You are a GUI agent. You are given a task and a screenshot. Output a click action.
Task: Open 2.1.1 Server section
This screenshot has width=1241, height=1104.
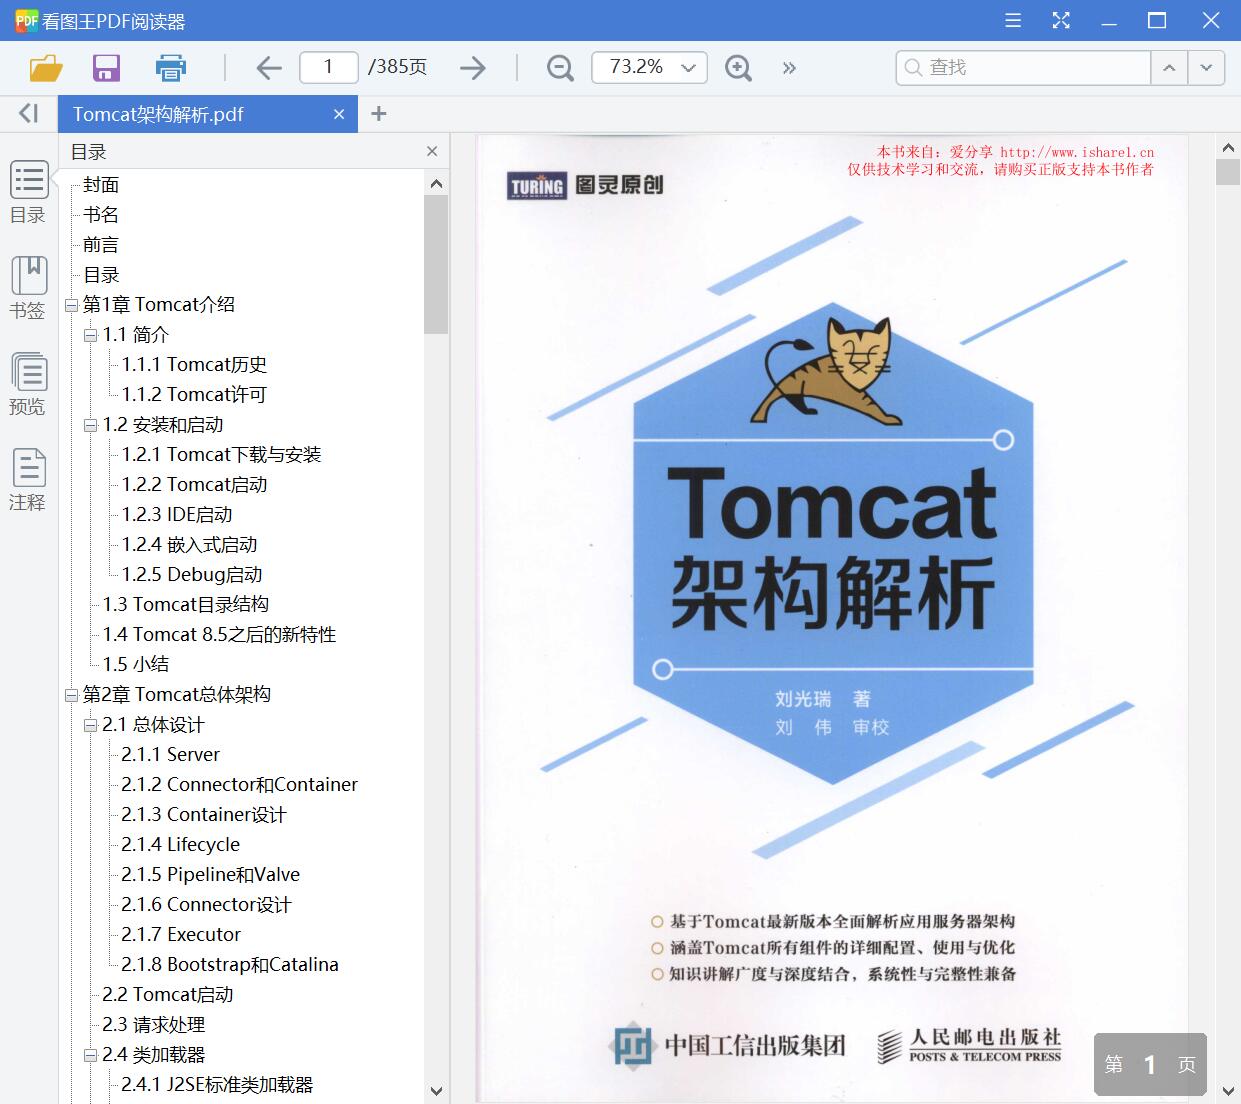170,755
